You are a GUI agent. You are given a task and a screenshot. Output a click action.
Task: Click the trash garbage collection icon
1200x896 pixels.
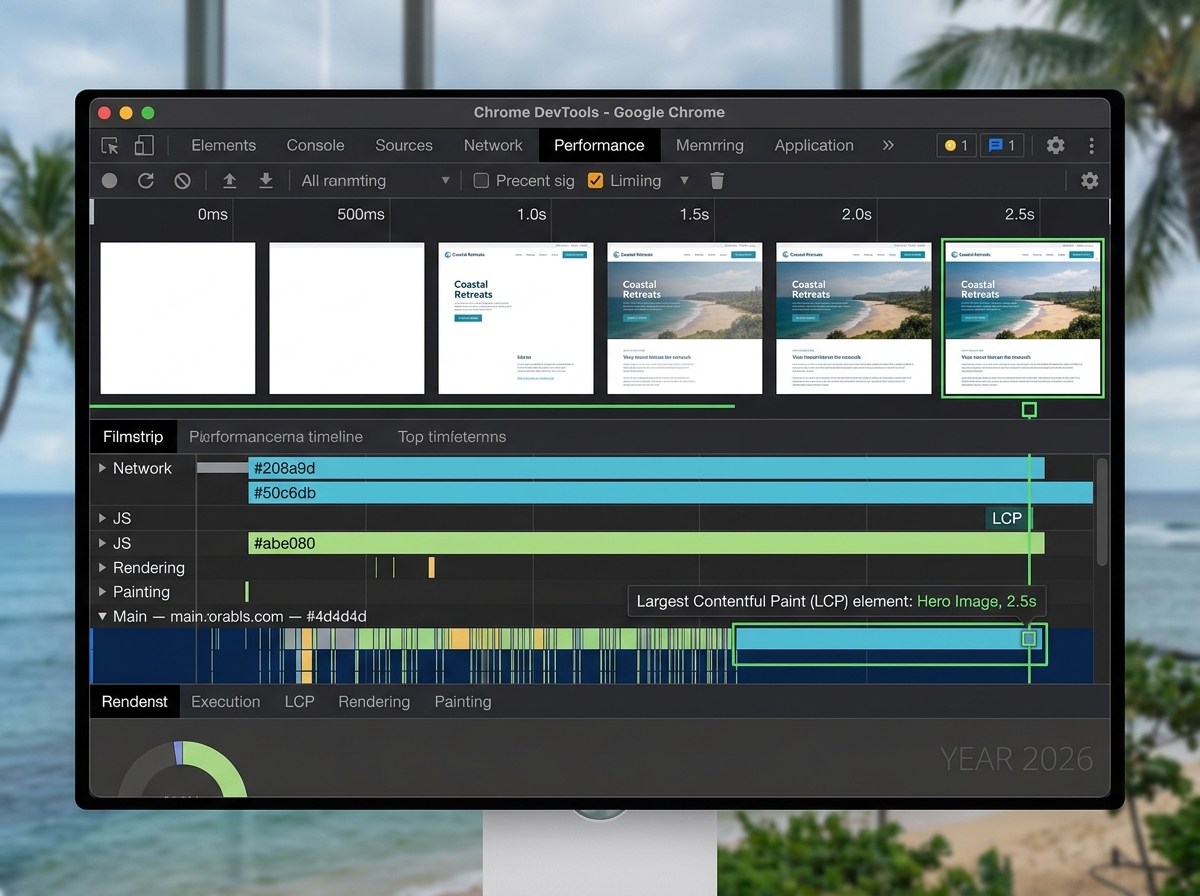coord(717,181)
